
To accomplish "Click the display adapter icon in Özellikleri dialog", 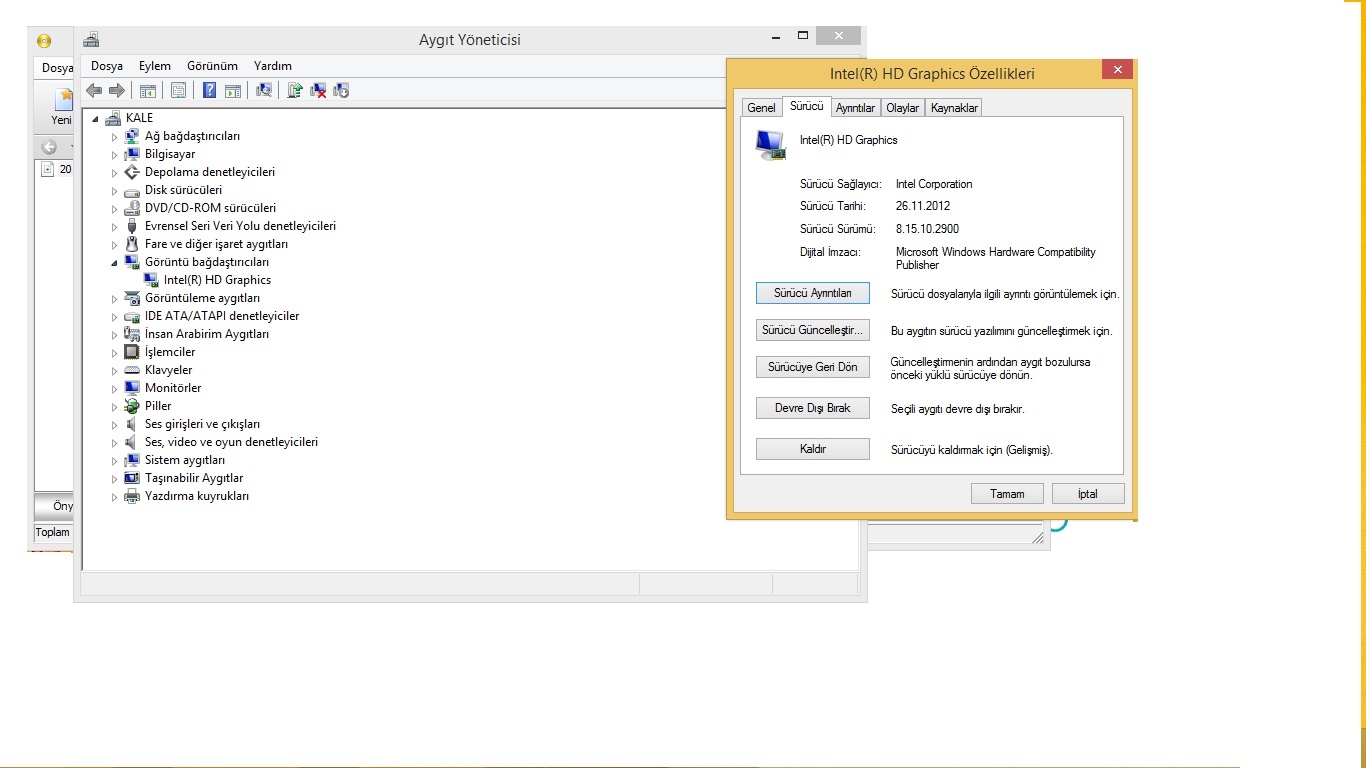I will (x=770, y=145).
